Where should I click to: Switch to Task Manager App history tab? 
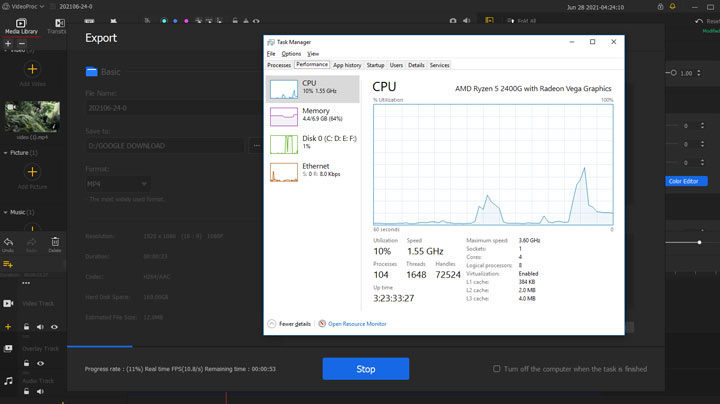tap(347, 65)
